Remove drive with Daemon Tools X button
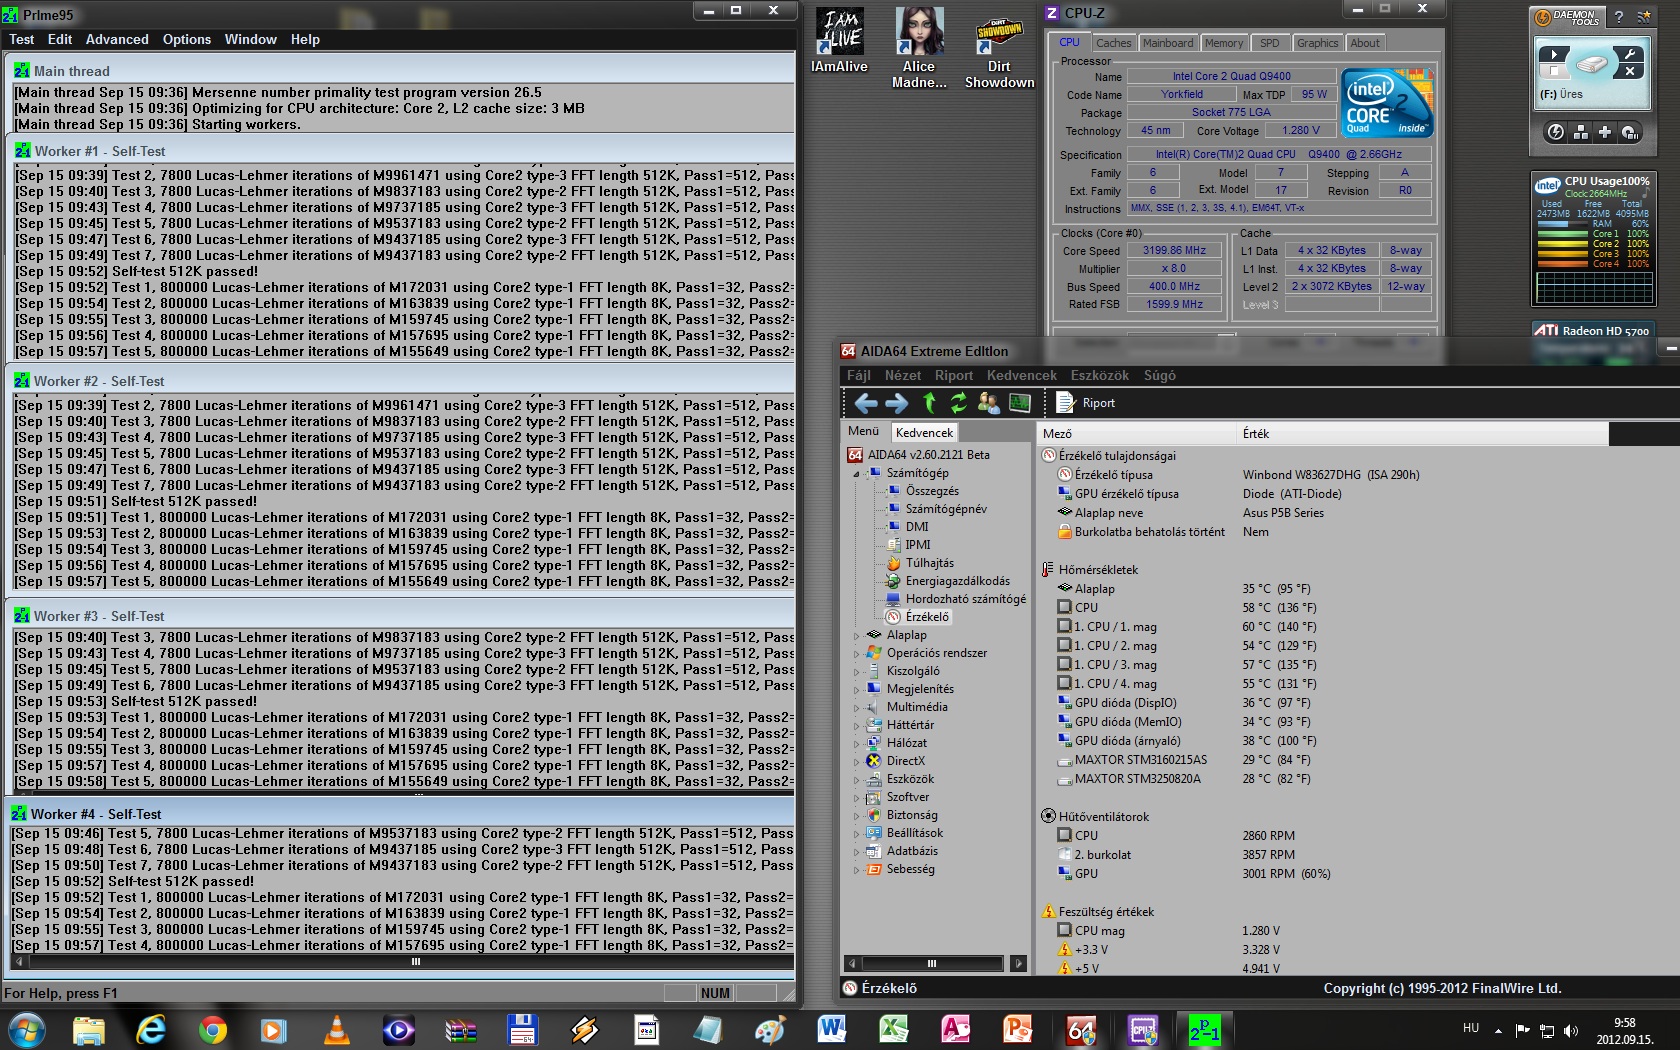This screenshot has height=1050, width=1680. click(1630, 71)
